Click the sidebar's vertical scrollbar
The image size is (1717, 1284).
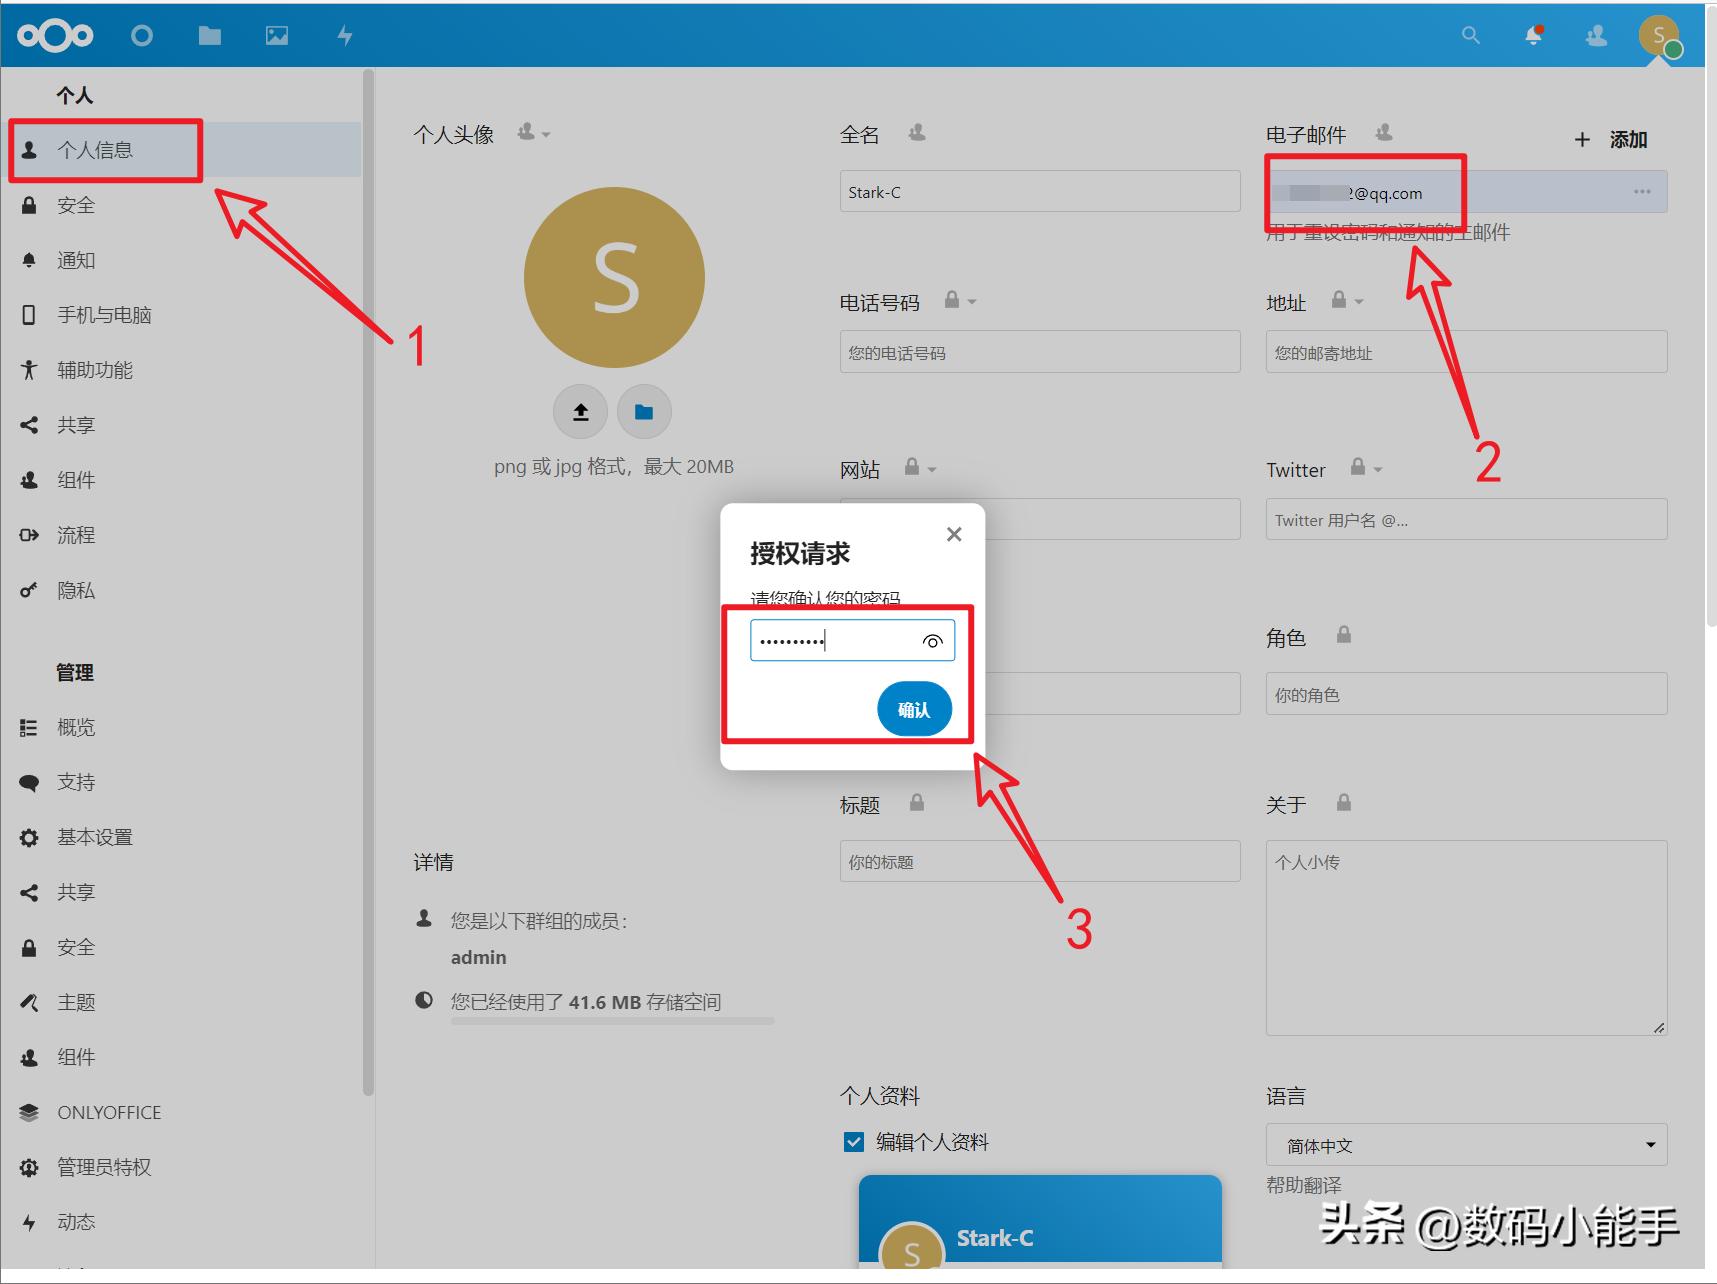point(368,582)
